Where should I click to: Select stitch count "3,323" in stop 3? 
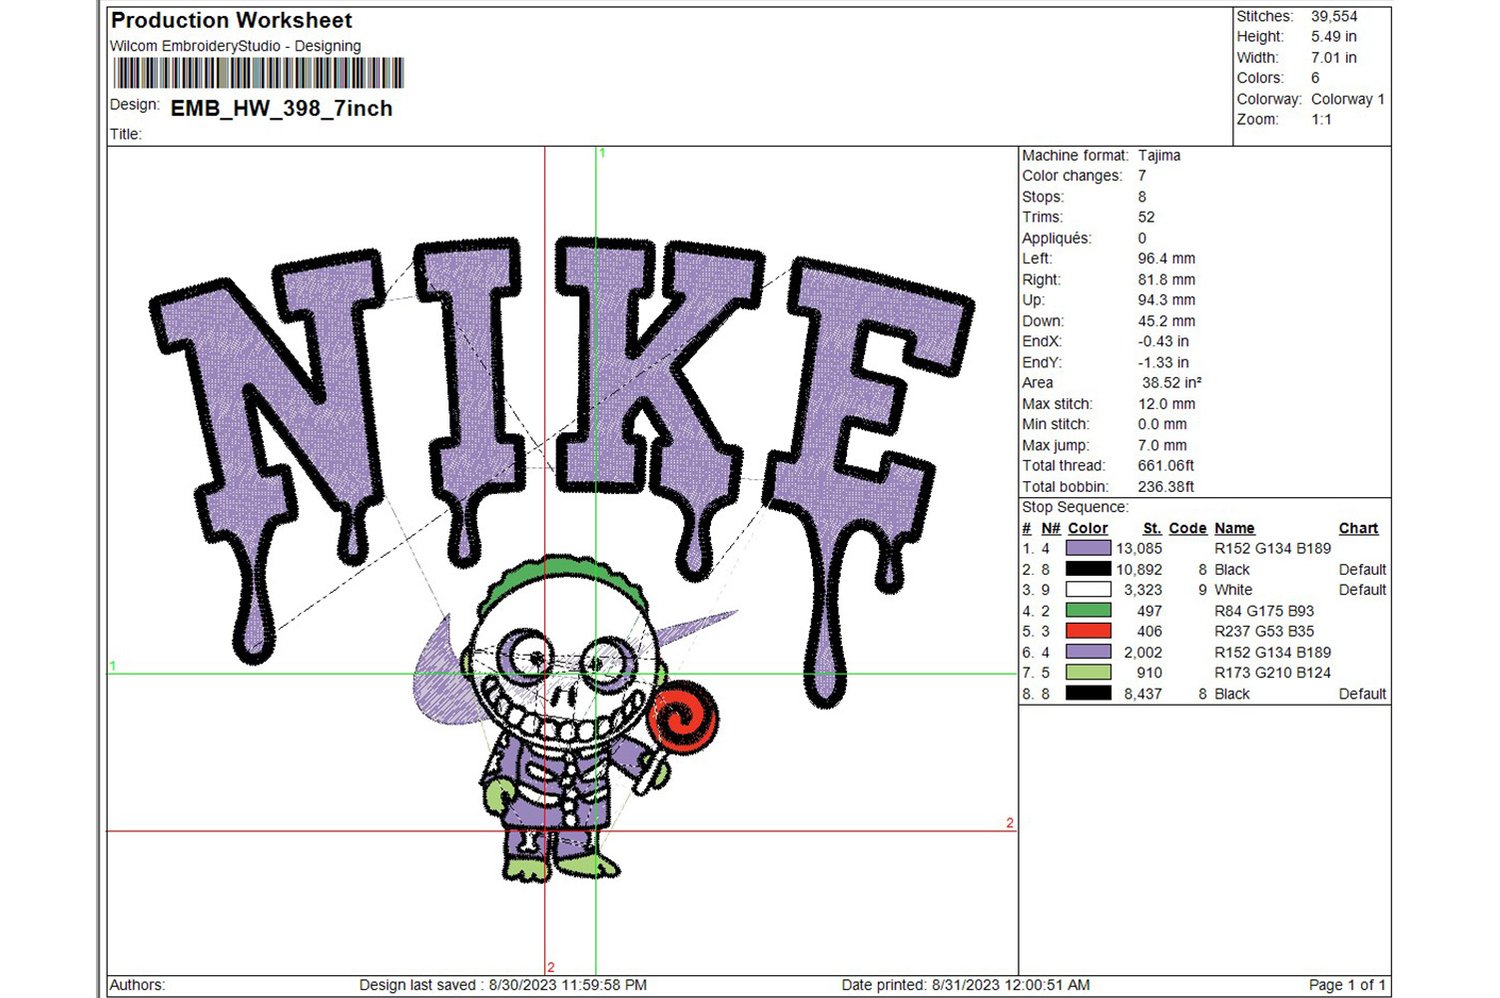pyautogui.click(x=1143, y=590)
